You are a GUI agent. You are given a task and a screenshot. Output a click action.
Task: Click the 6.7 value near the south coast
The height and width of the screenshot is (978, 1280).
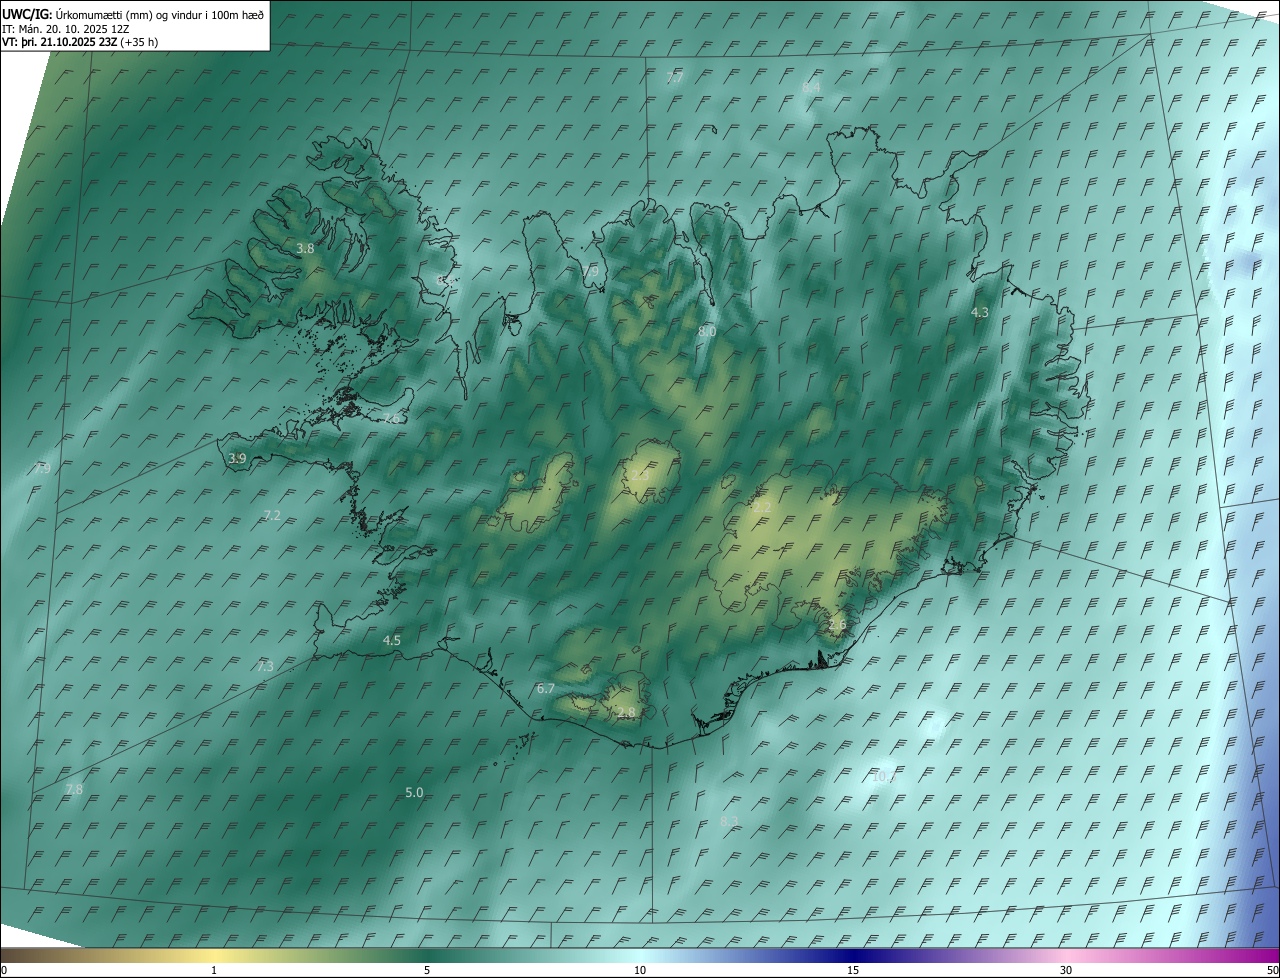click(545, 688)
